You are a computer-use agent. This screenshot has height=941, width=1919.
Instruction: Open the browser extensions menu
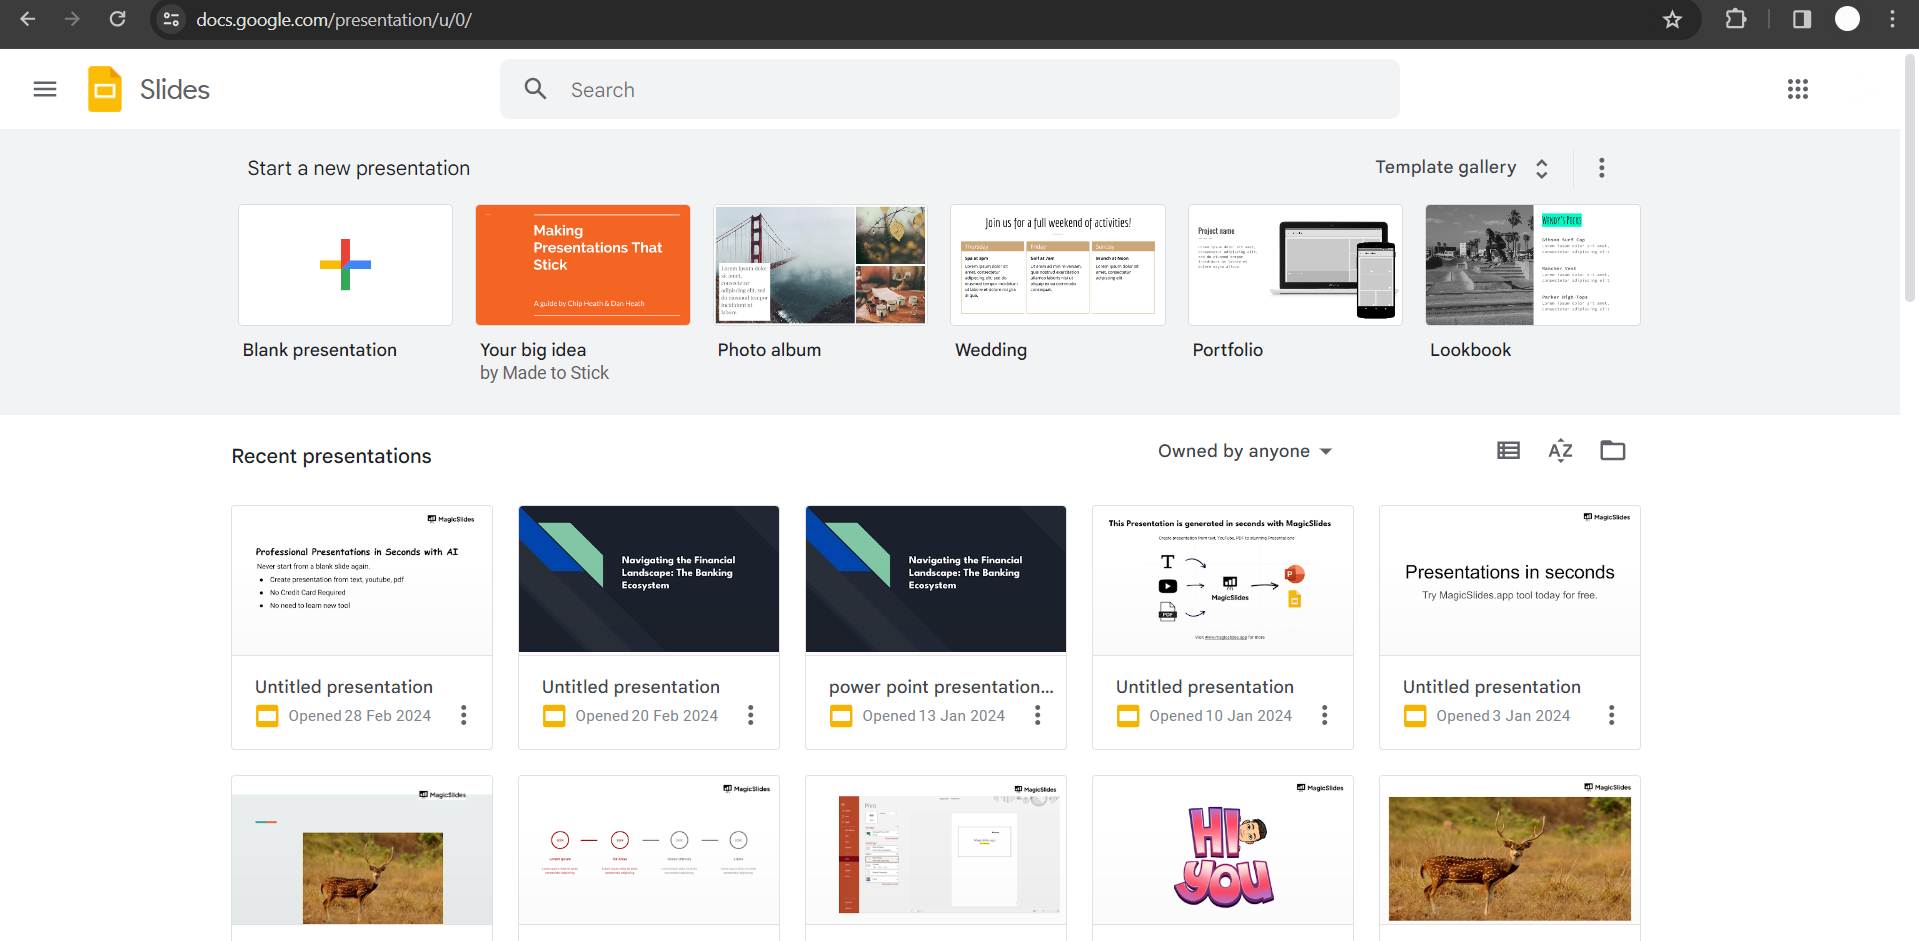(x=1736, y=19)
